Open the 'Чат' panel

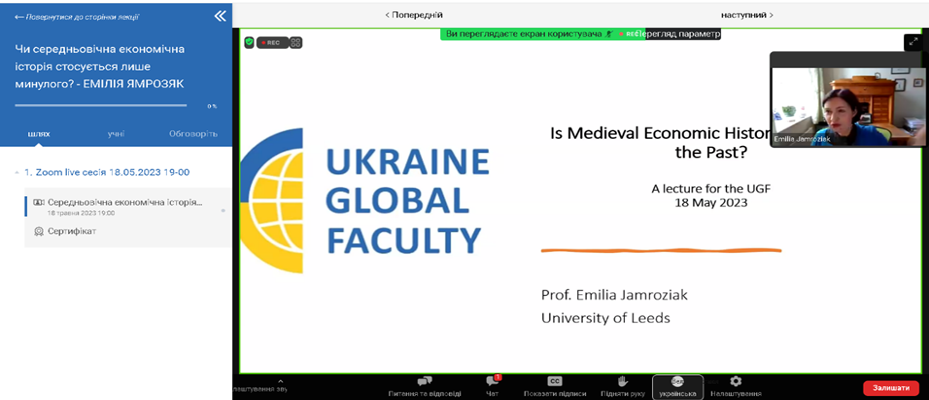491,386
